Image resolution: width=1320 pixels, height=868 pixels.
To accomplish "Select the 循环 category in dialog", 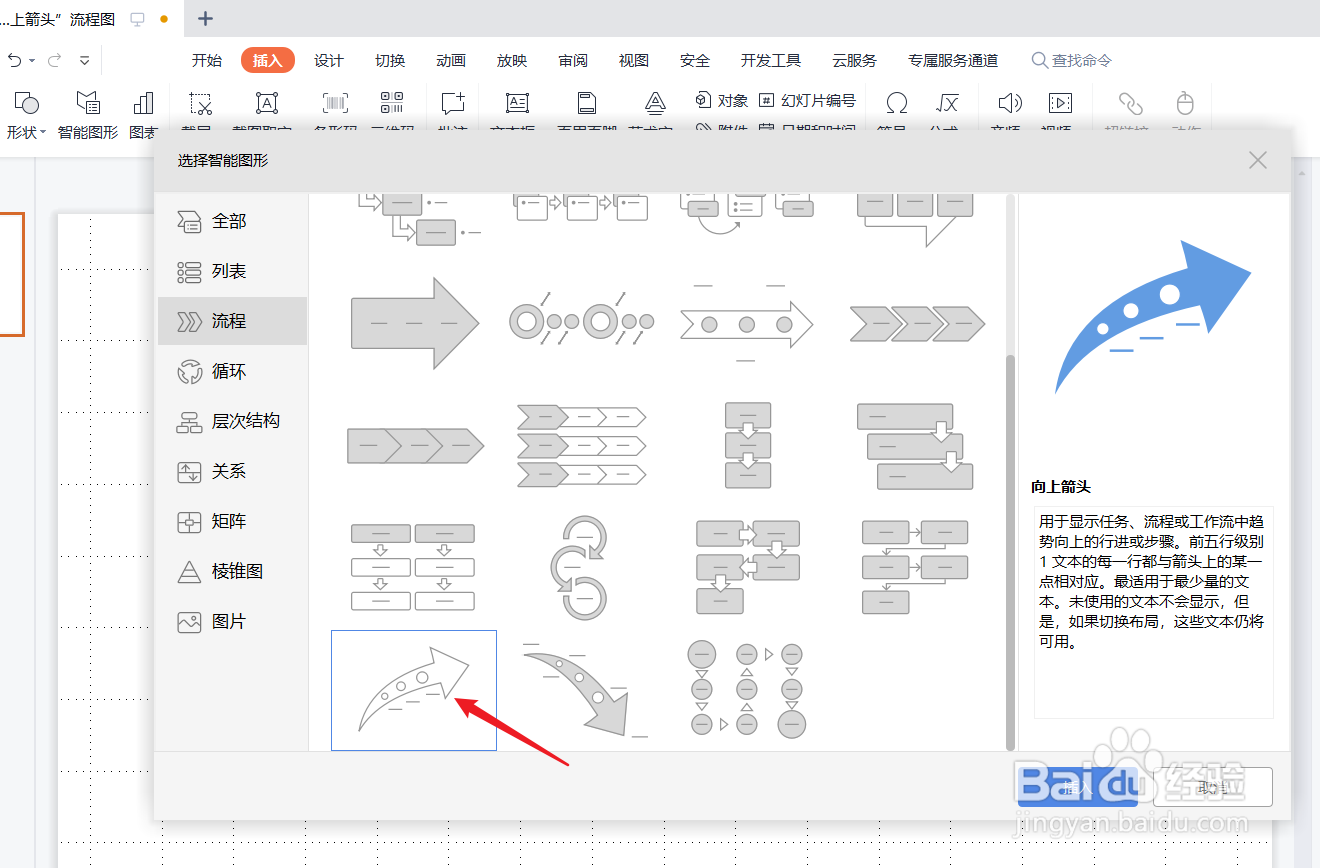I will (x=232, y=371).
